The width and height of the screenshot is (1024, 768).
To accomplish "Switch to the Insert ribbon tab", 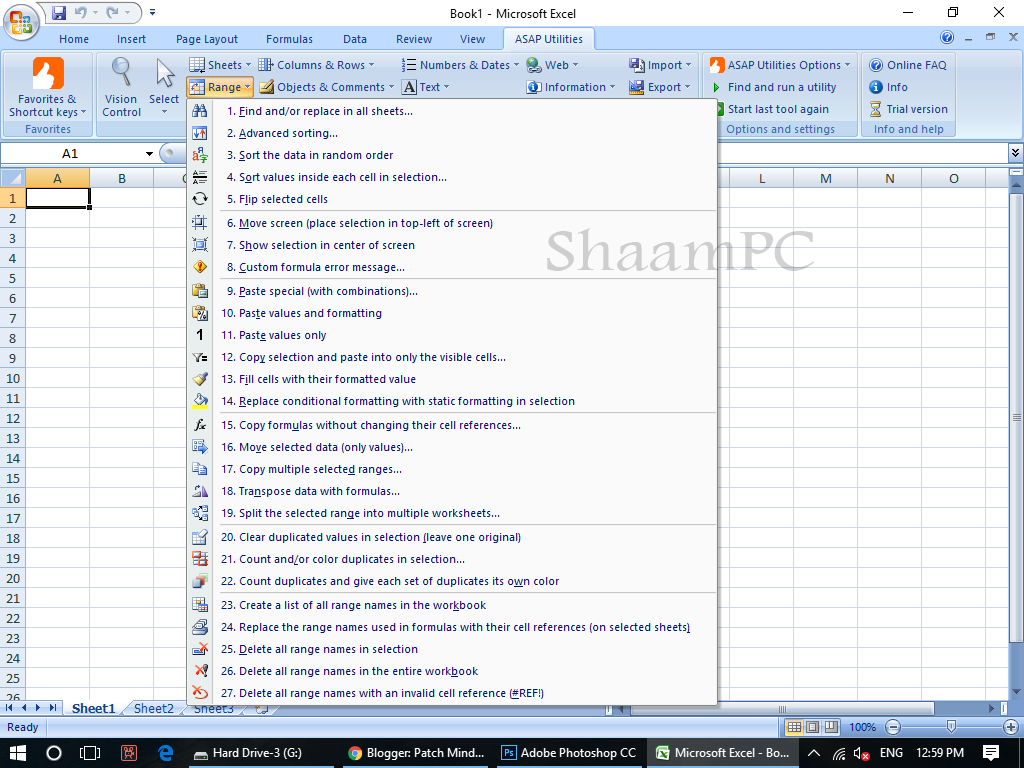I will click(131, 39).
